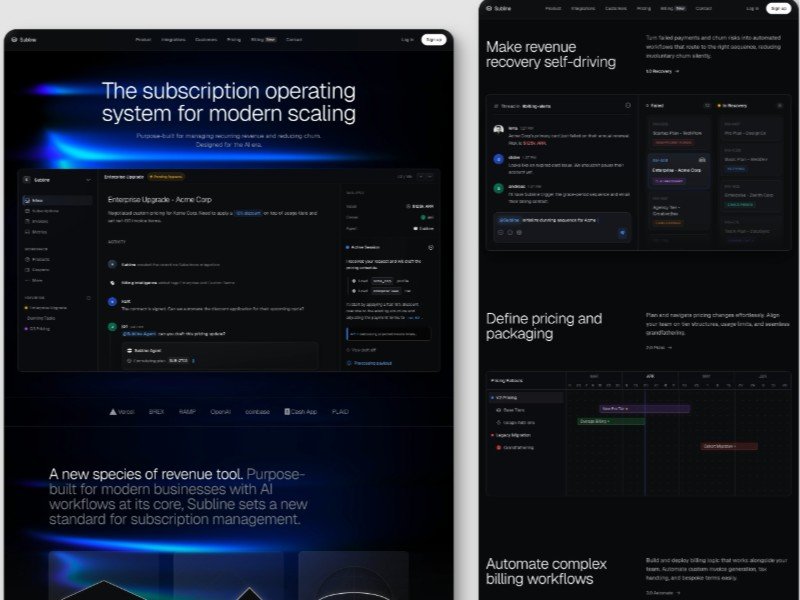Click the Subline logo in the navigation bar
Viewport: 800px width, 600px height.
pyautogui.click(x=26, y=40)
